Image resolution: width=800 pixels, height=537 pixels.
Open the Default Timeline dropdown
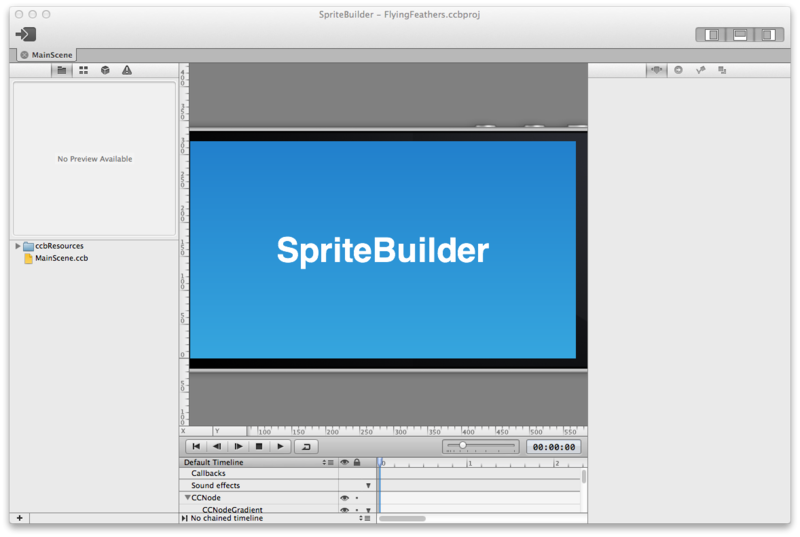[328, 463]
